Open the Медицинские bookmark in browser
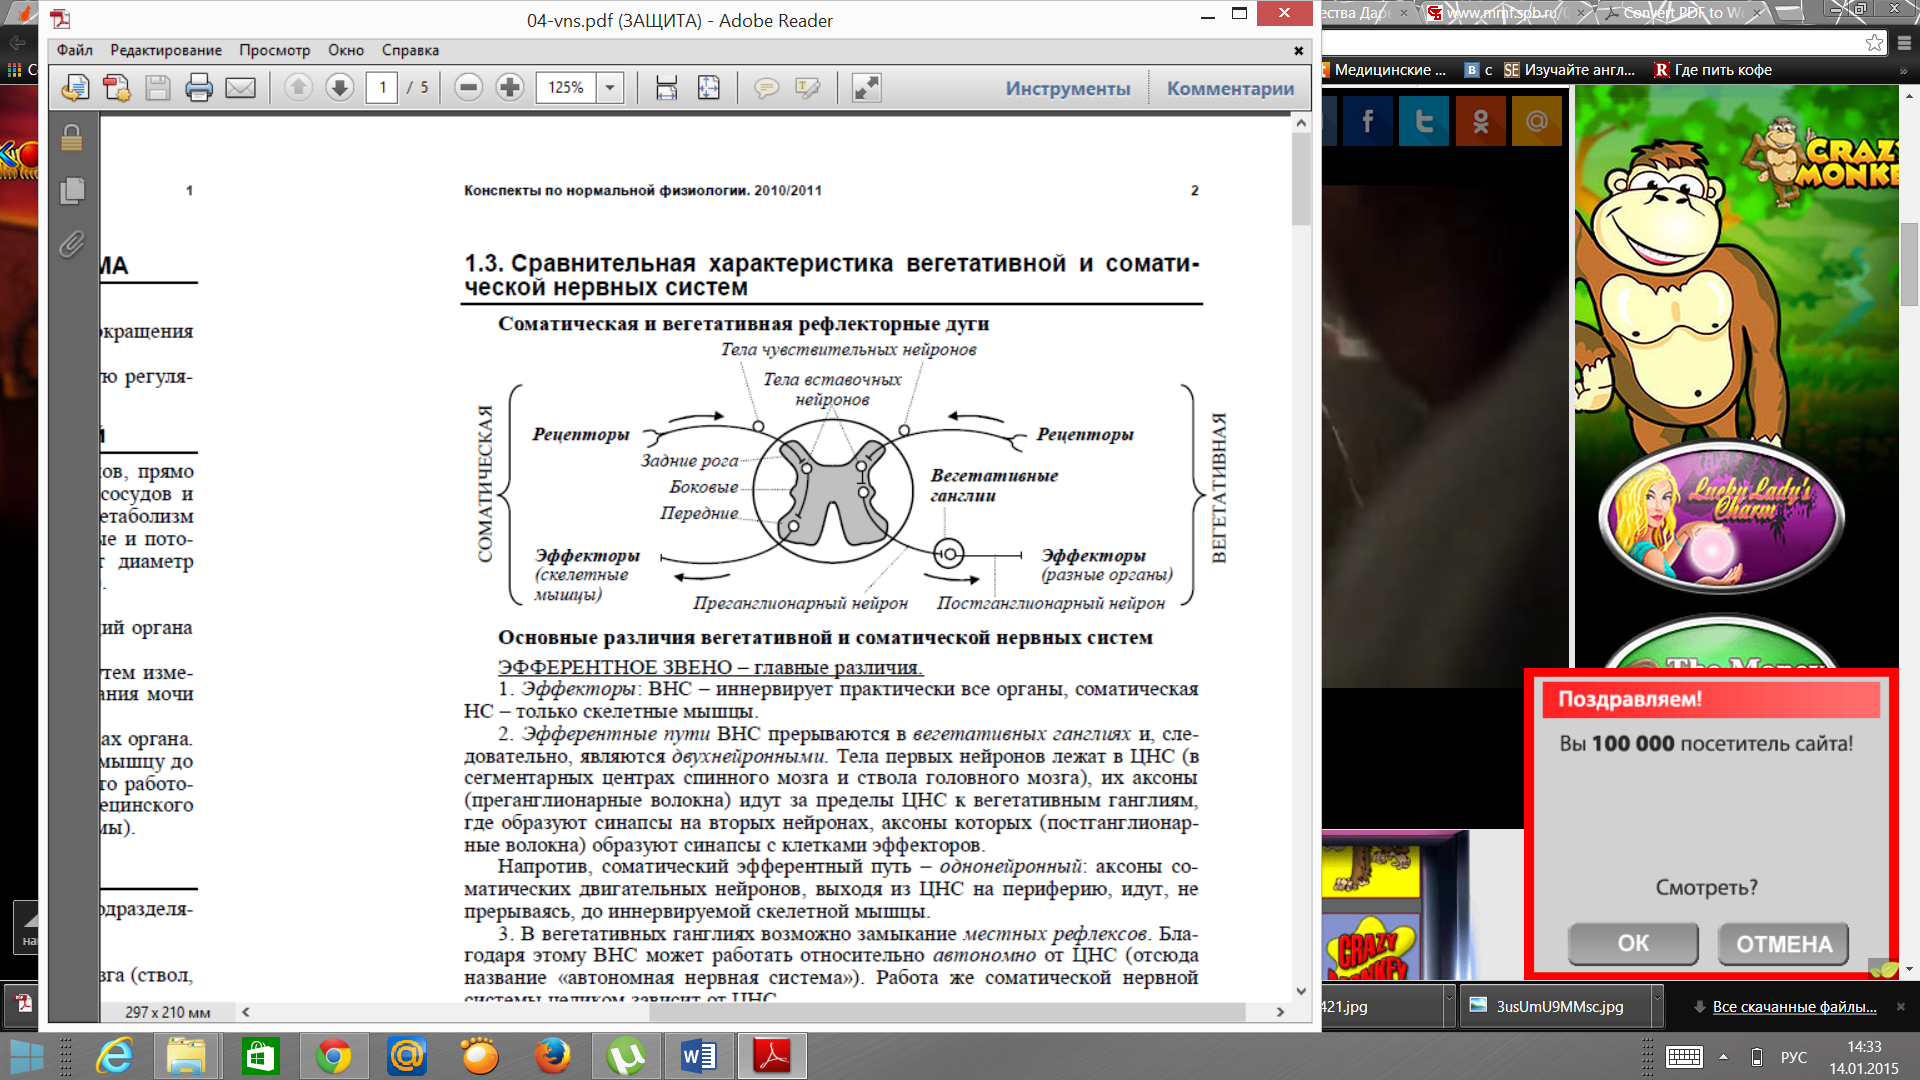Image resolution: width=1920 pixels, height=1080 pixels. [x=1383, y=70]
